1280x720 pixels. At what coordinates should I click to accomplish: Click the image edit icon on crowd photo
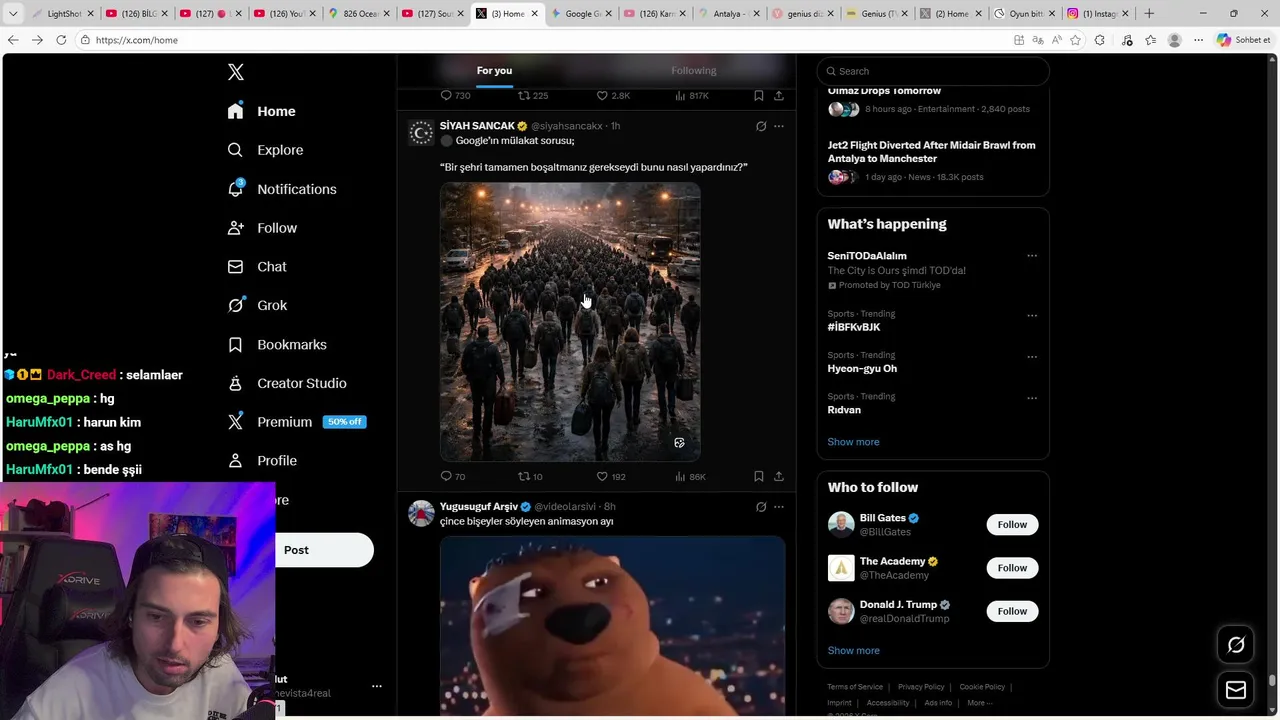[679, 442]
